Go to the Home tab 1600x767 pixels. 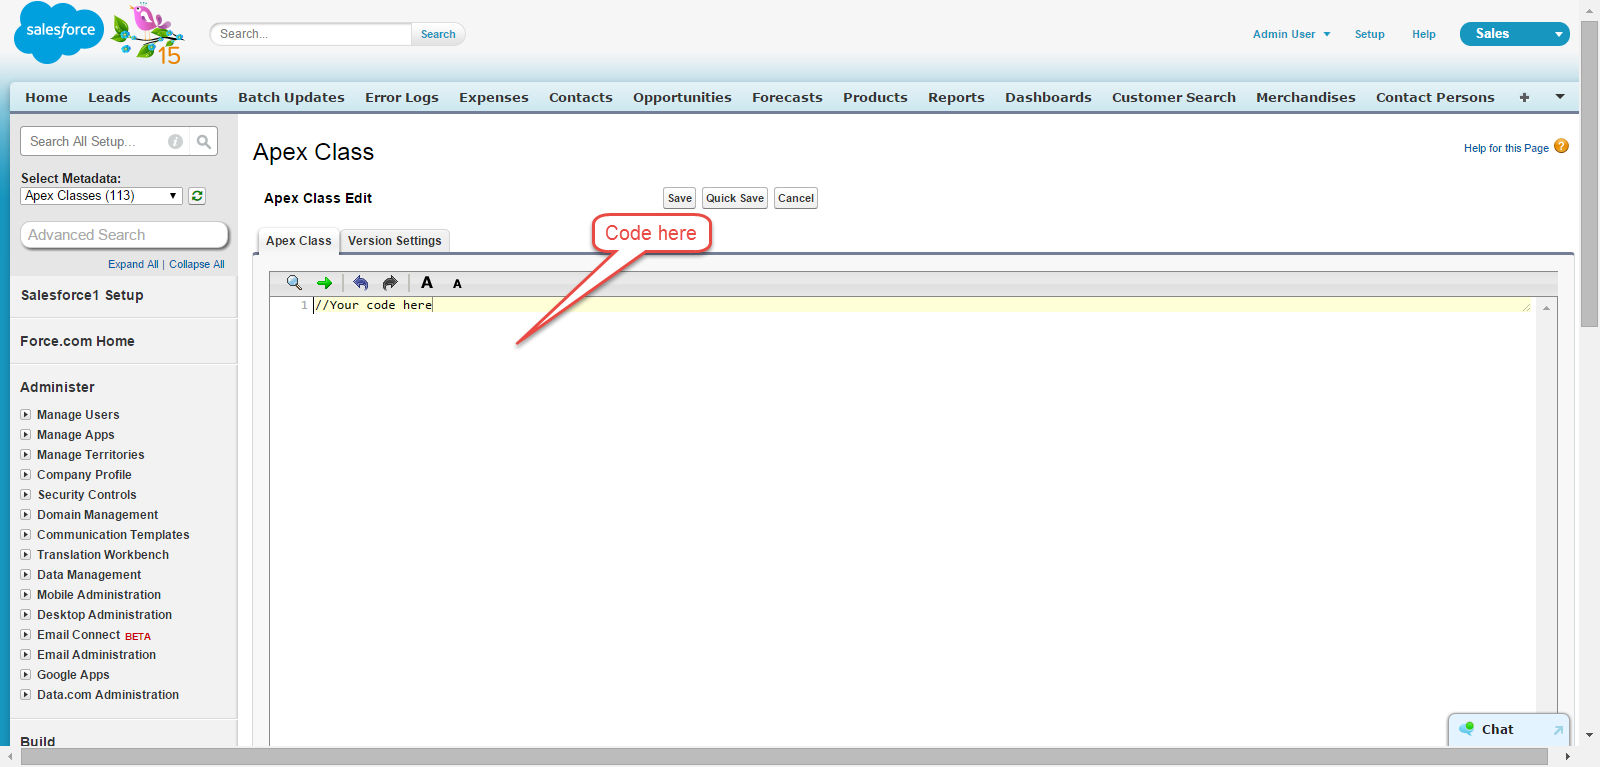(x=46, y=97)
